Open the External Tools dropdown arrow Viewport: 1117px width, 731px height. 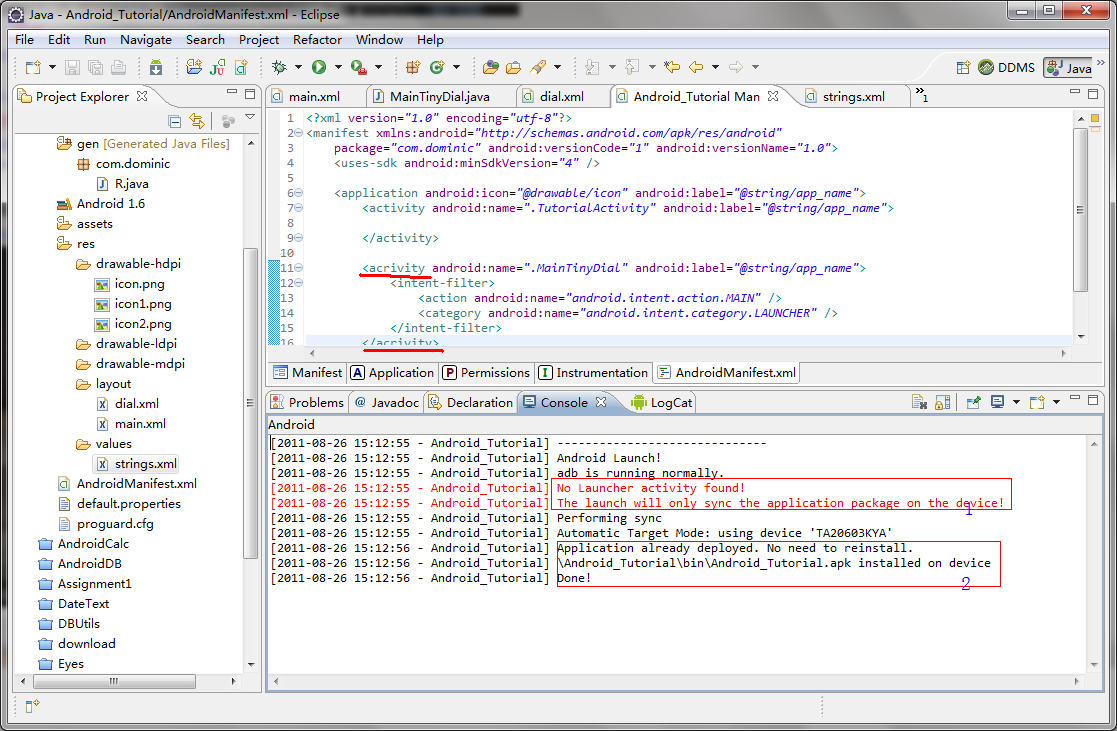[378, 67]
